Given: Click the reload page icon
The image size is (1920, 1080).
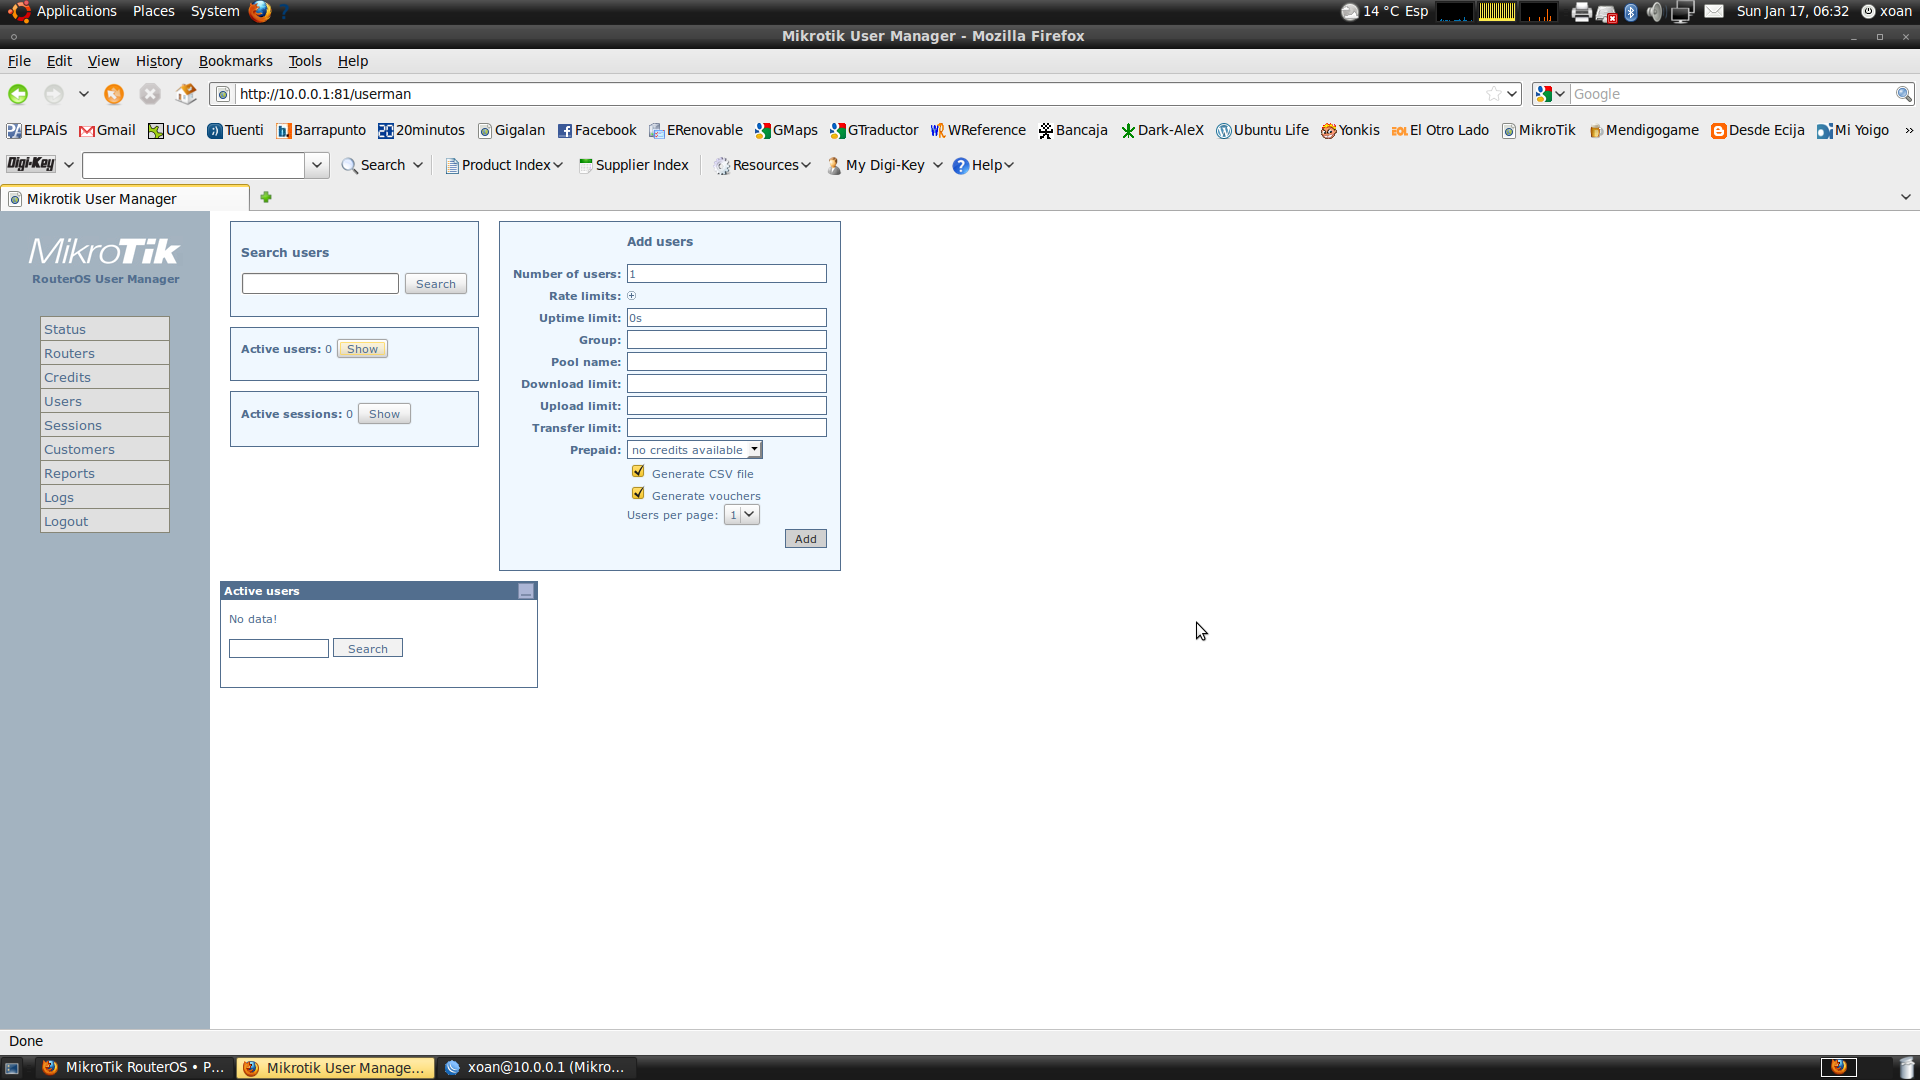Looking at the screenshot, I should pyautogui.click(x=114, y=94).
